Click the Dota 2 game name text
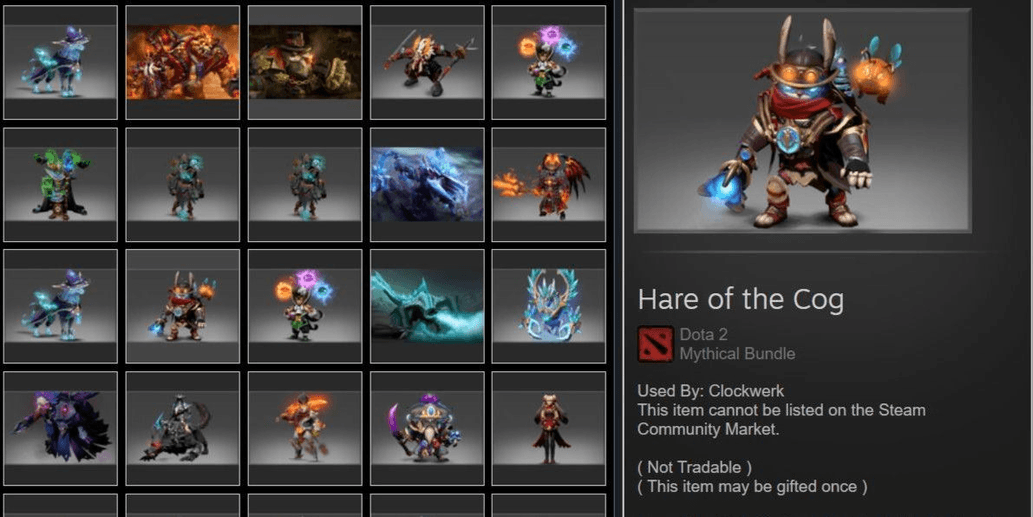Image resolution: width=1033 pixels, height=517 pixels. coord(704,335)
